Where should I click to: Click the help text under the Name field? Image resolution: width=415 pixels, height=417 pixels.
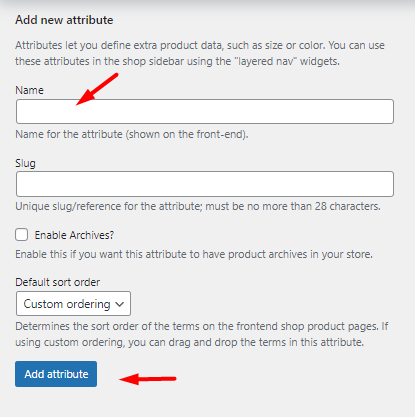point(132,134)
